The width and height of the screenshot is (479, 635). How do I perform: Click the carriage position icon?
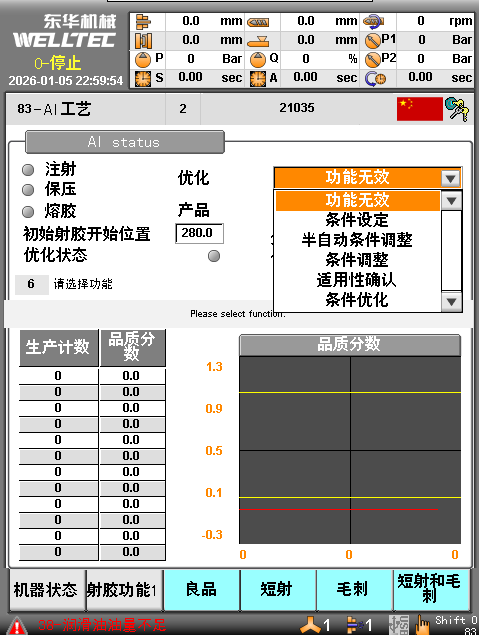(258, 41)
